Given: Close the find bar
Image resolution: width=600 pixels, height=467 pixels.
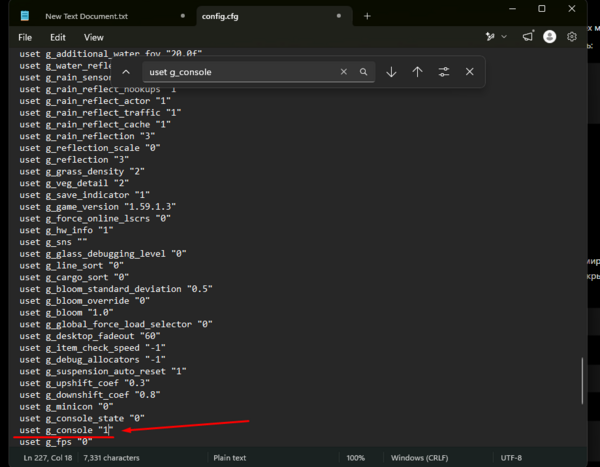Looking at the screenshot, I should [x=470, y=72].
